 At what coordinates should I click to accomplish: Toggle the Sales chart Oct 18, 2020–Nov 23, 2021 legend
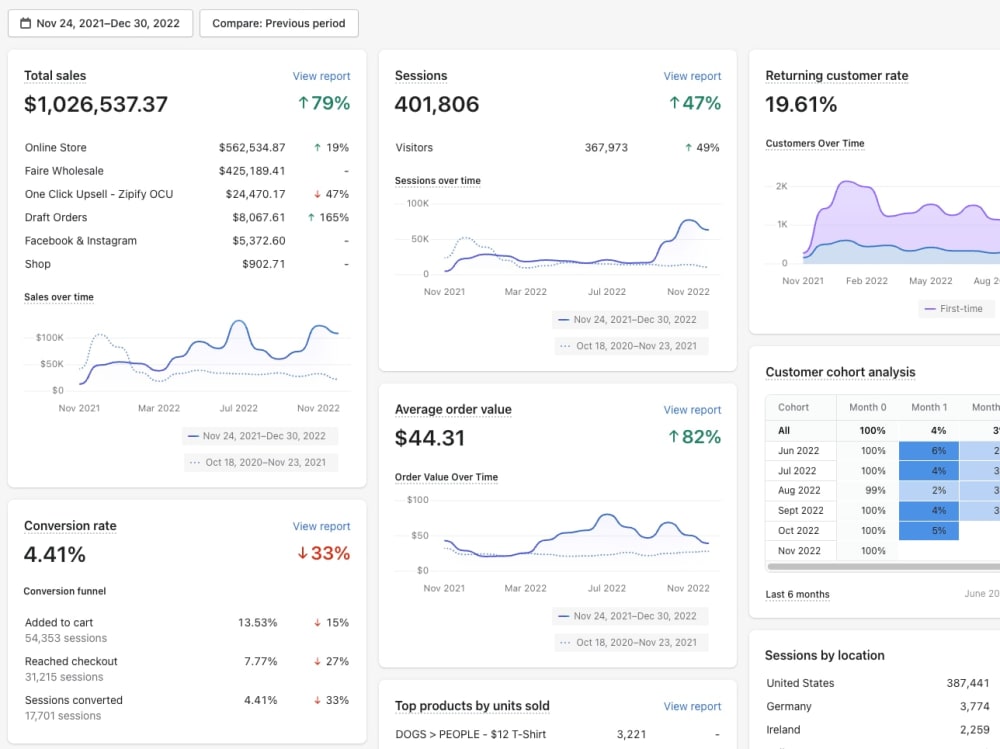click(261, 463)
